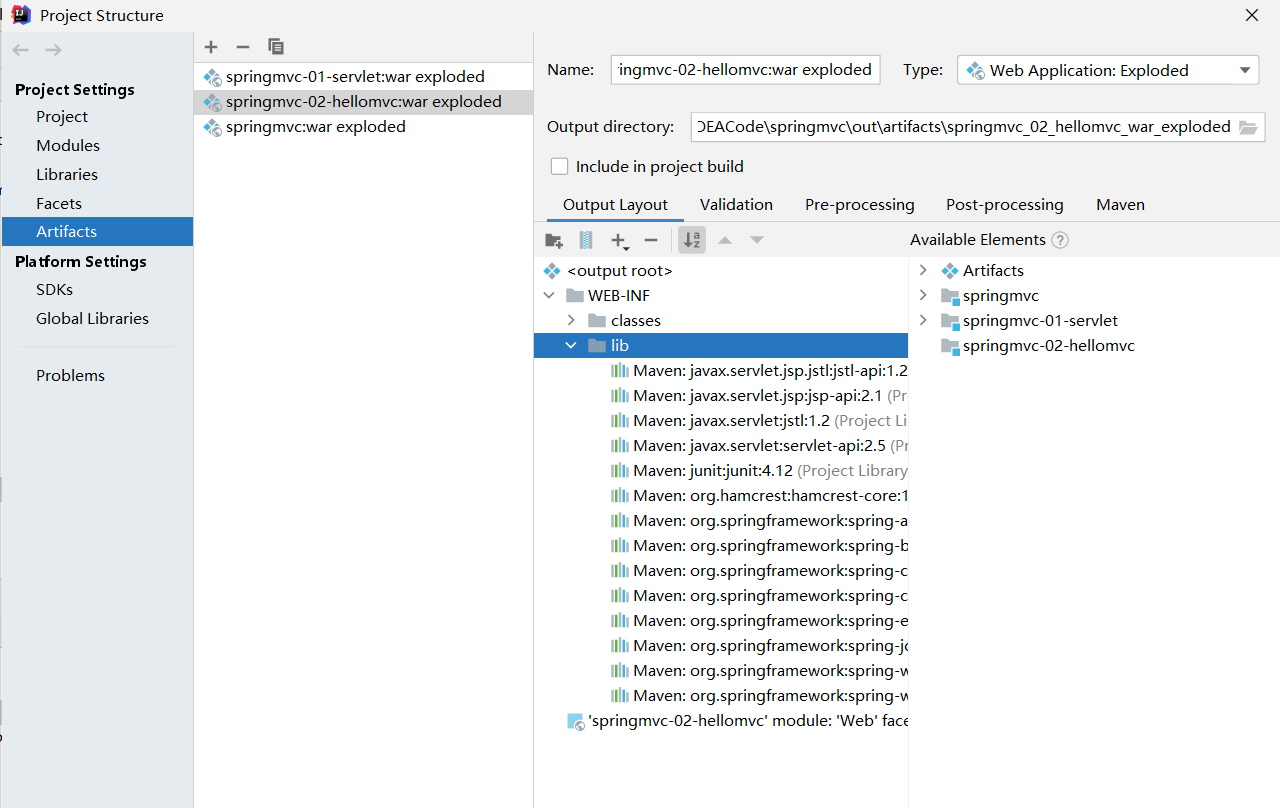Open Modules in Project Settings
The height and width of the screenshot is (808, 1280).
click(x=68, y=146)
